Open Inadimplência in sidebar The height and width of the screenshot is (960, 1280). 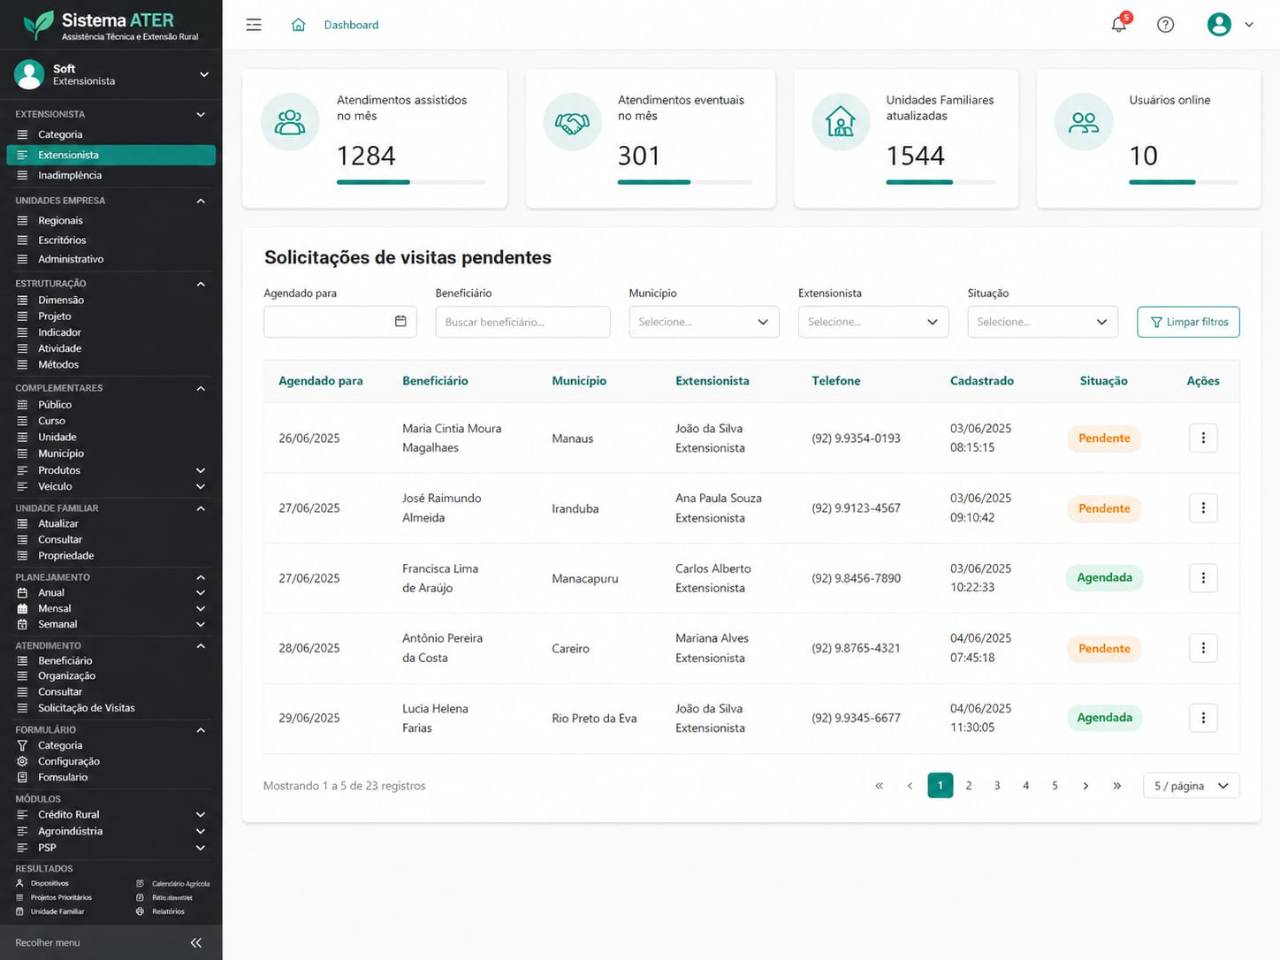click(x=70, y=176)
